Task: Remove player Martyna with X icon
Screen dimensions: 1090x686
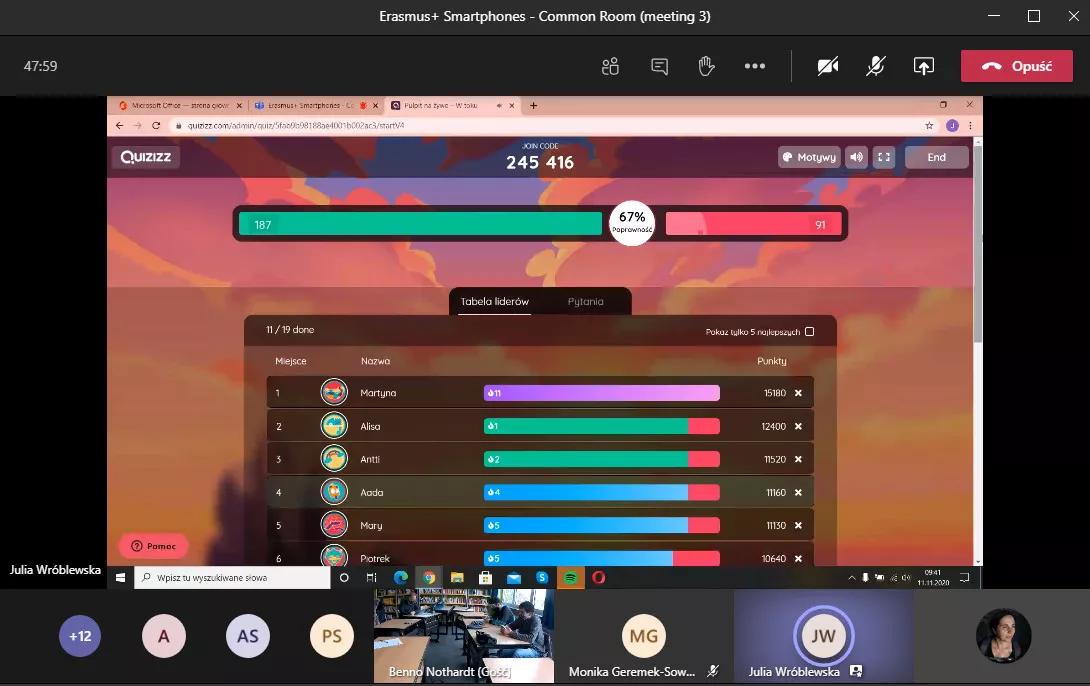Action: point(798,393)
